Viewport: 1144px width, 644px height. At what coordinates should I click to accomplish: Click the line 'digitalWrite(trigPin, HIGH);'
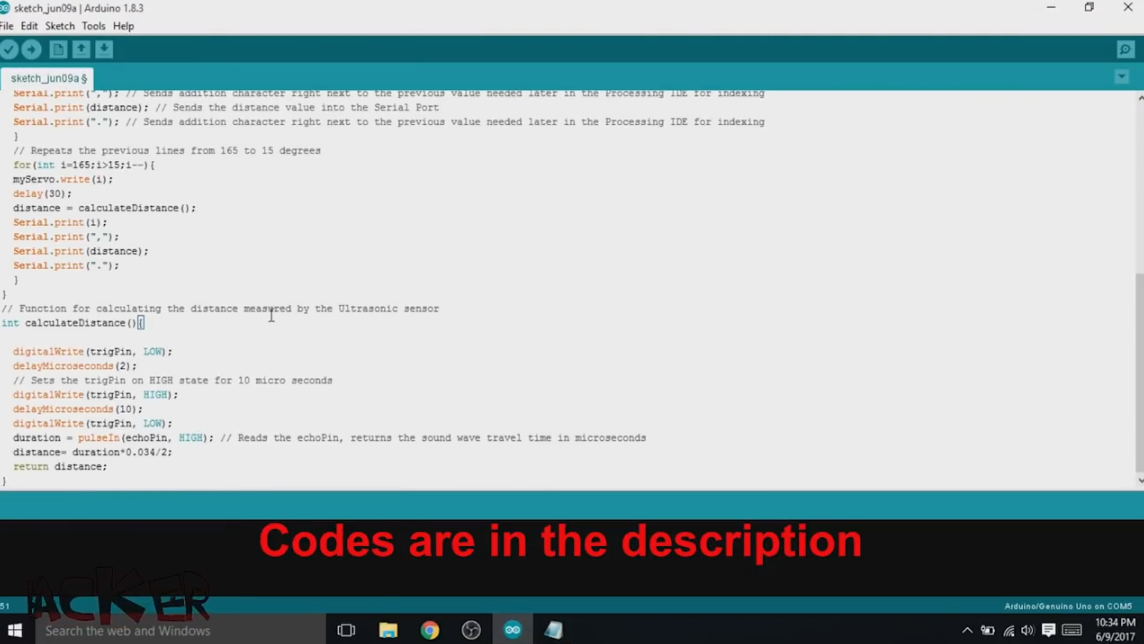point(95,395)
